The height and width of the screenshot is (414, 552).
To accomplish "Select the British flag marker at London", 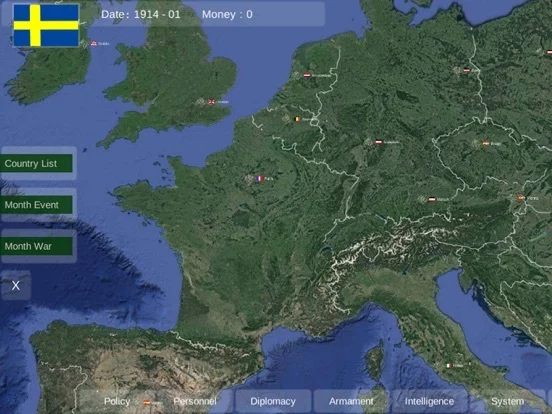I will pyautogui.click(x=212, y=102).
